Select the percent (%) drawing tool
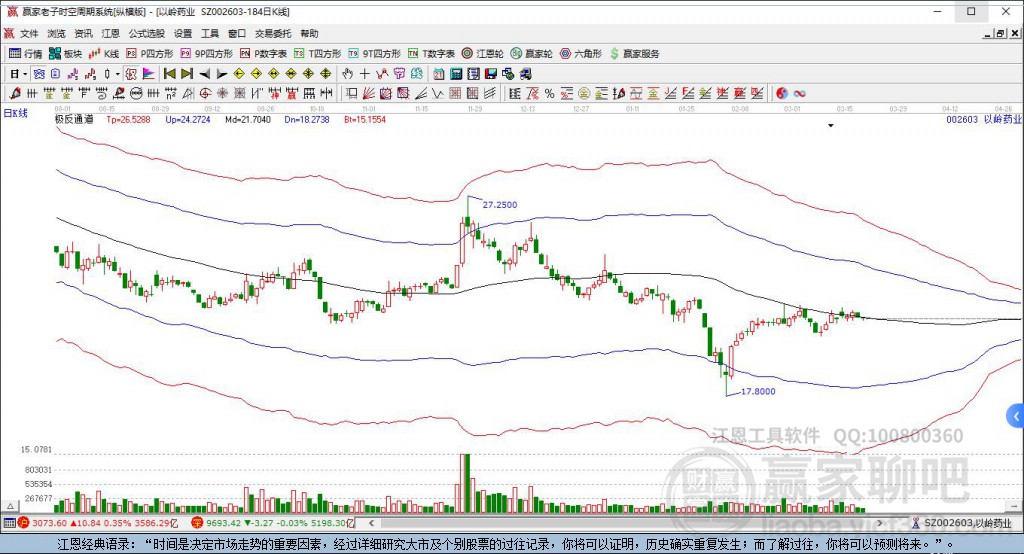This screenshot has height=554, width=1024. point(549,93)
